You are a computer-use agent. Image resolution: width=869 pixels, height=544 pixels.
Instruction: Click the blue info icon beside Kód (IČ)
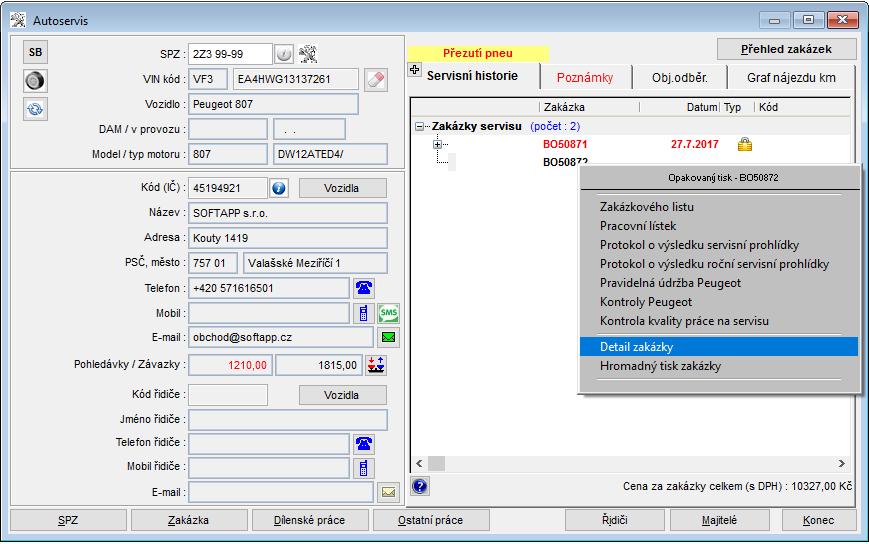[279, 188]
